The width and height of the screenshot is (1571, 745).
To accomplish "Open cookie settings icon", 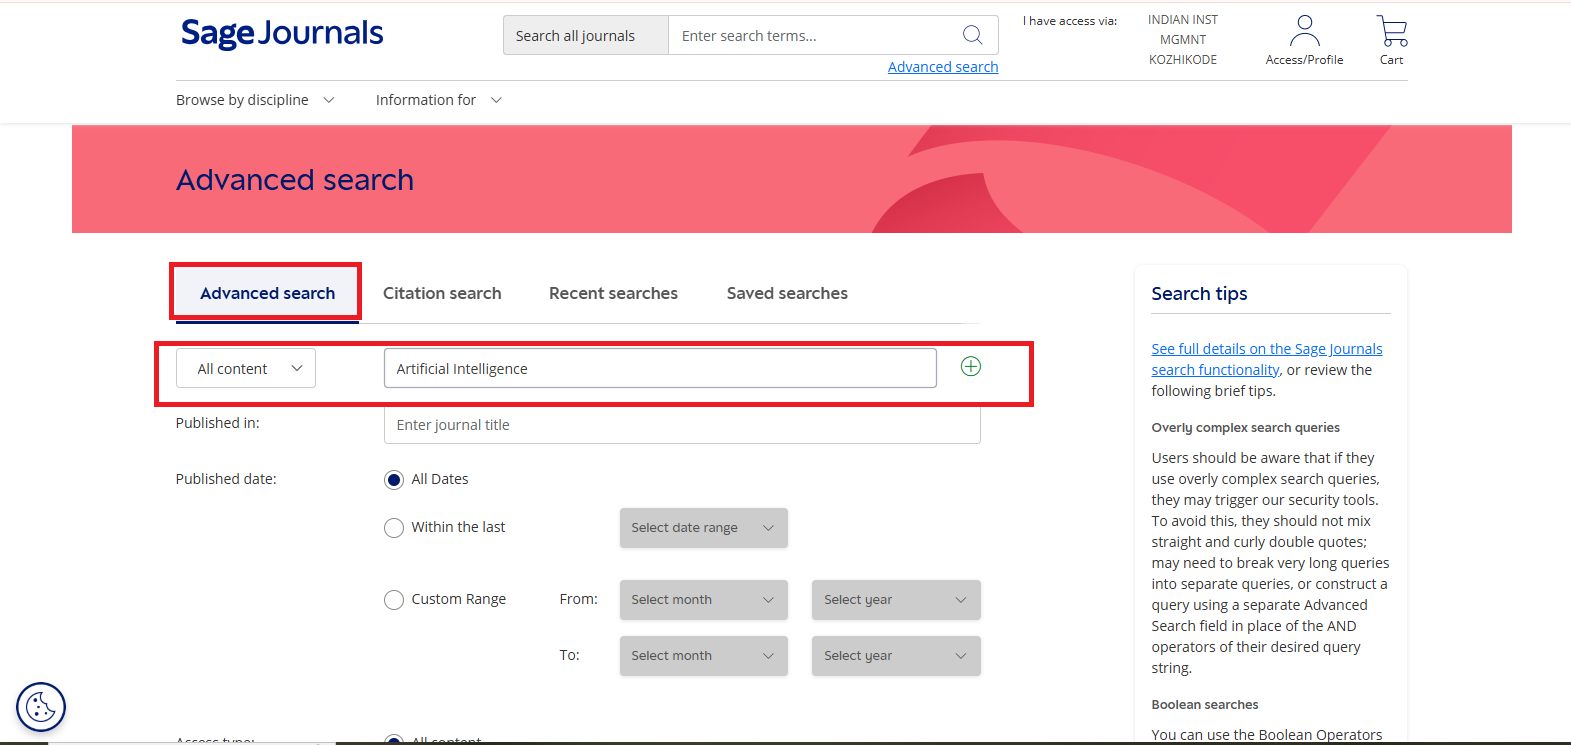I will pyautogui.click(x=41, y=707).
